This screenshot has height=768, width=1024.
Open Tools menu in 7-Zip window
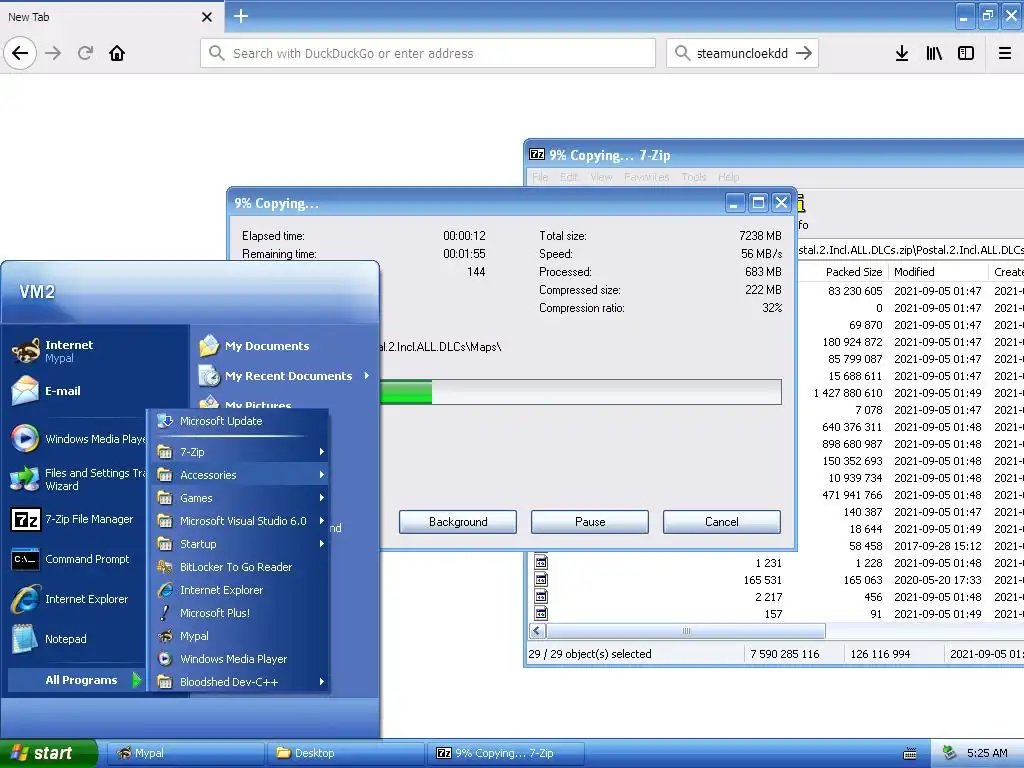pos(694,177)
